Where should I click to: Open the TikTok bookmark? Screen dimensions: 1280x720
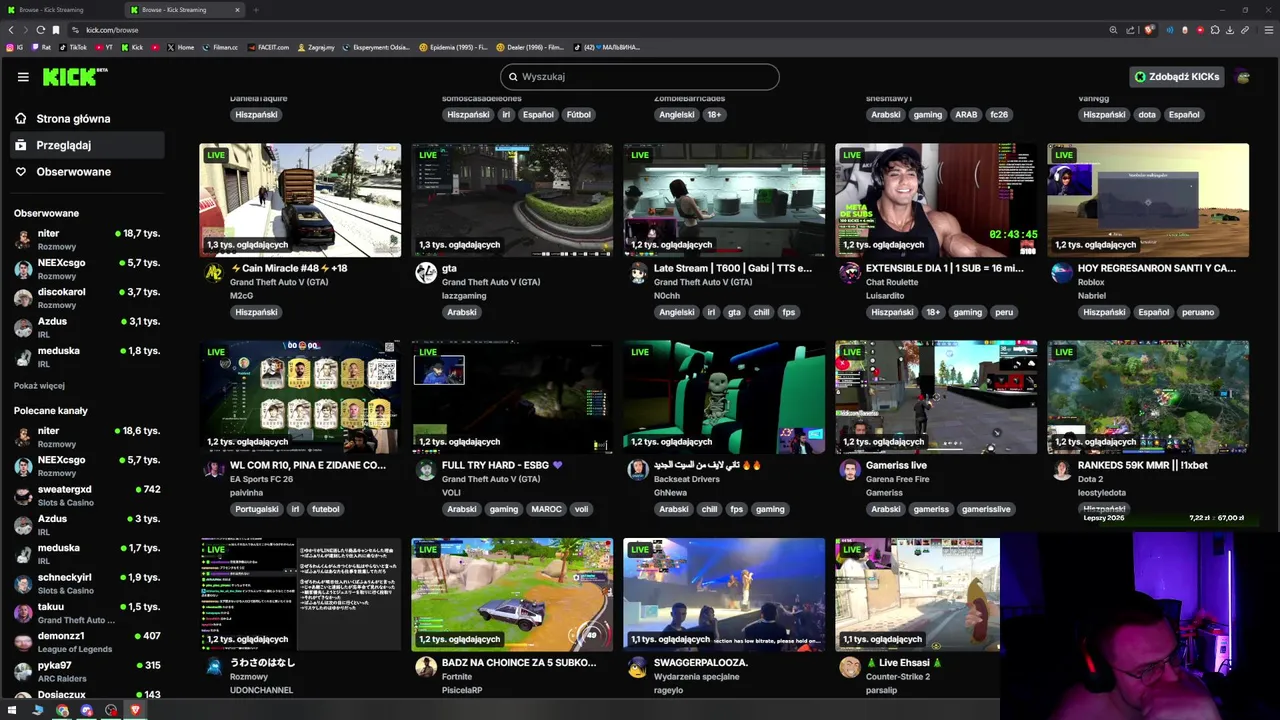tap(74, 47)
